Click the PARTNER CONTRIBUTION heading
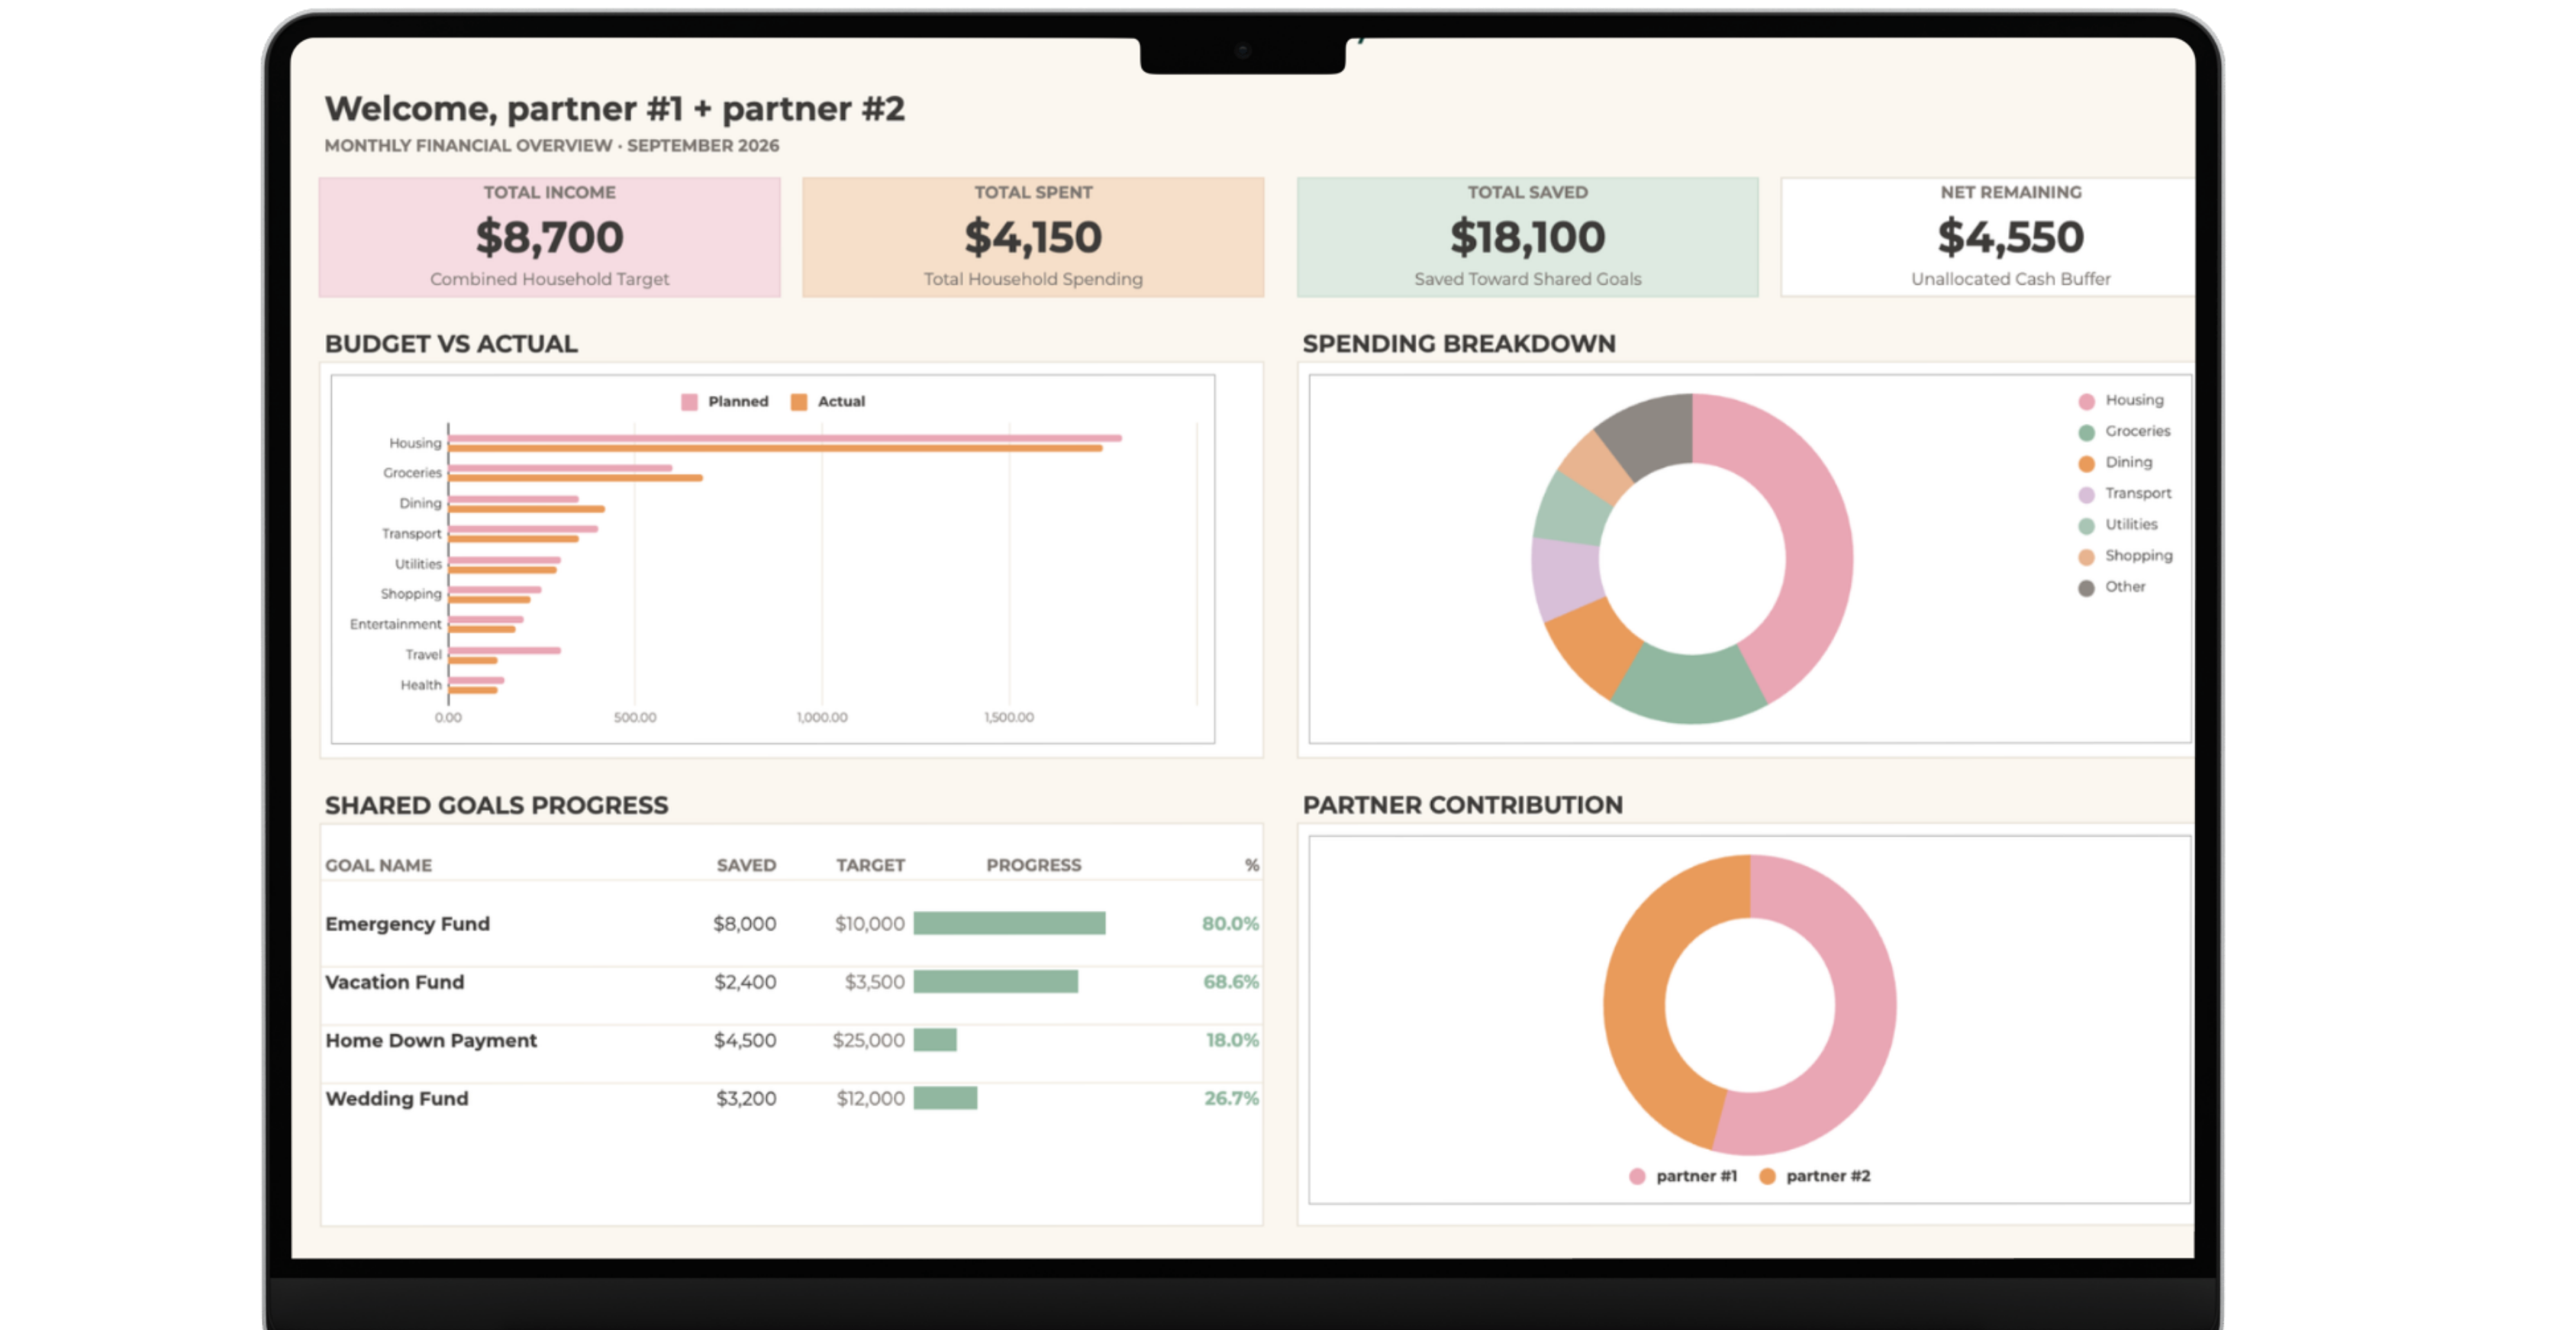This screenshot has height=1330, width=2576. coord(1463,805)
